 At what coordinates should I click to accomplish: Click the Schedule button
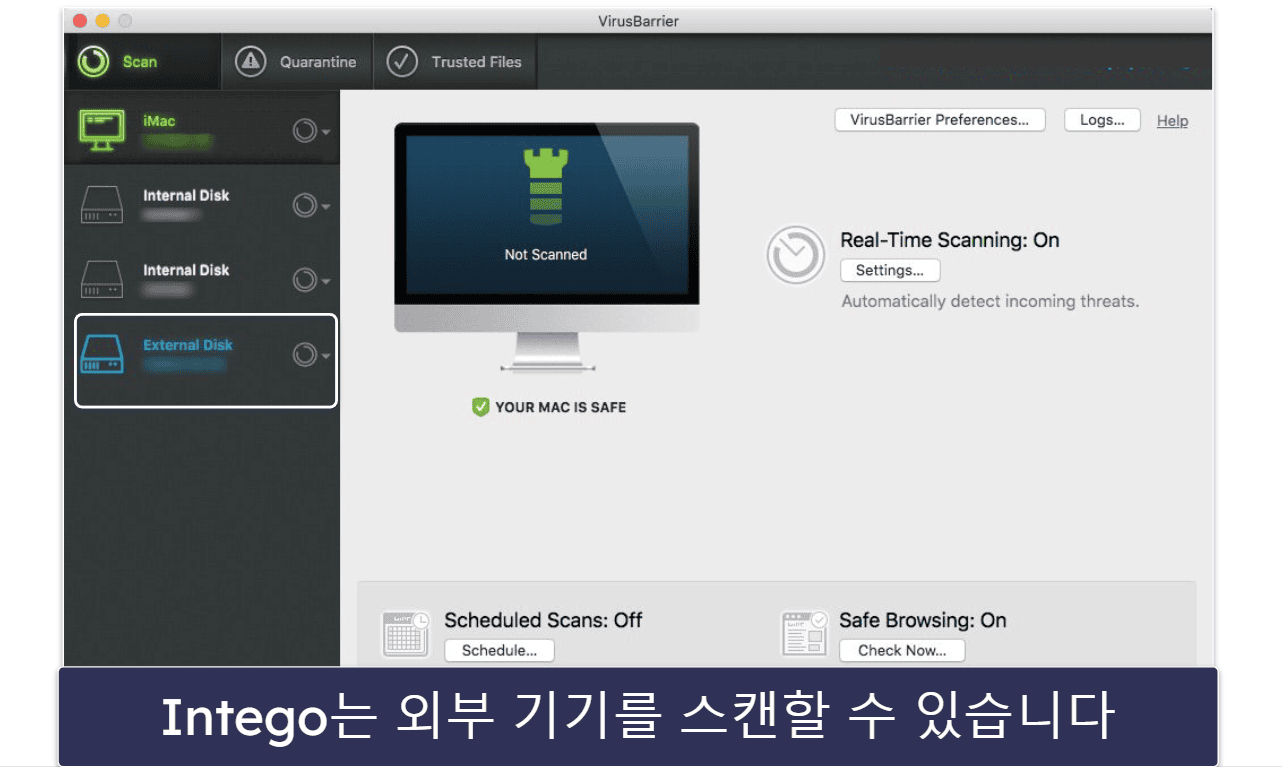499,650
